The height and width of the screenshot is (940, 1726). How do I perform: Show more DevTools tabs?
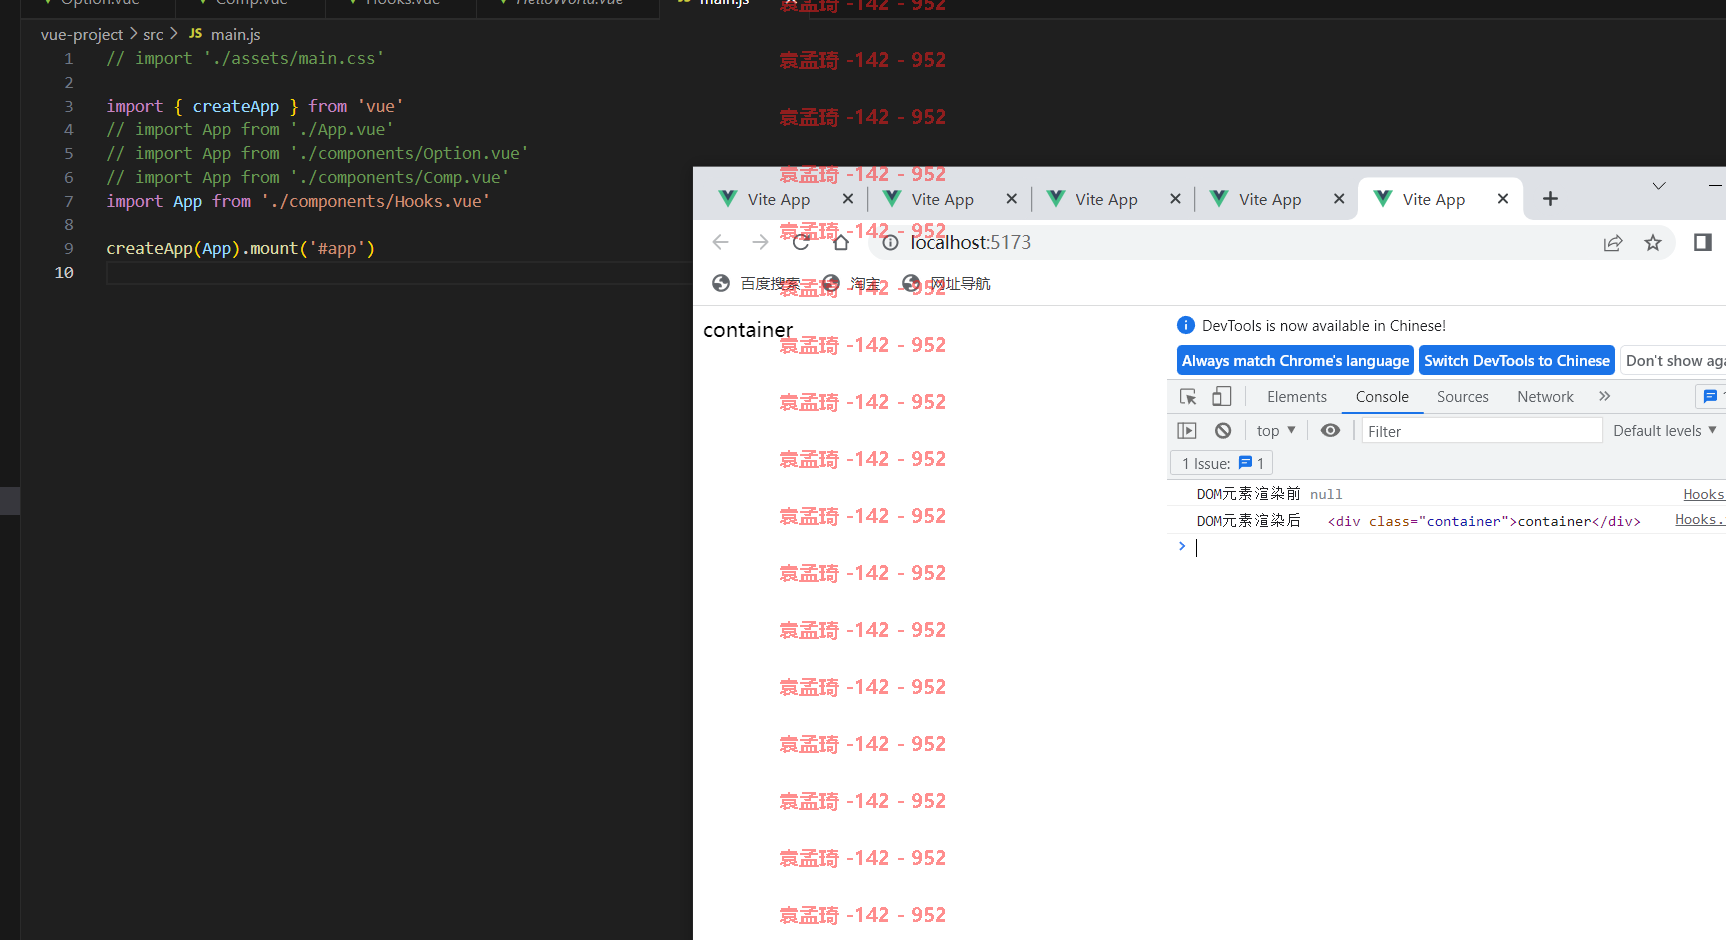pos(1605,397)
